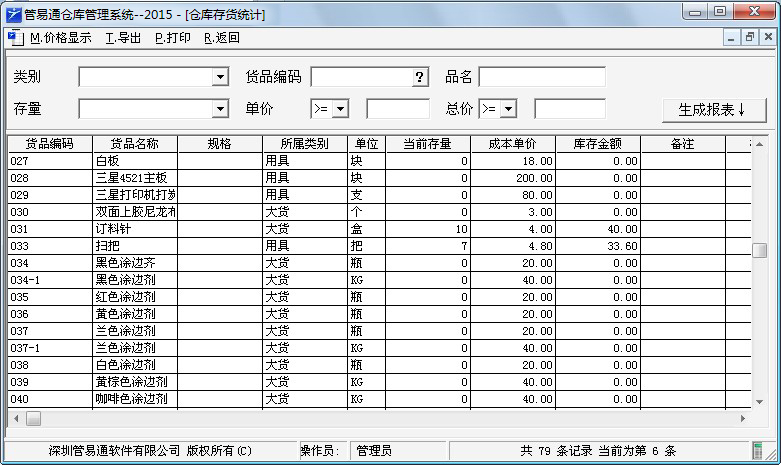Open the 总价 comparison operator dropdown
The image size is (781, 465).
508,109
